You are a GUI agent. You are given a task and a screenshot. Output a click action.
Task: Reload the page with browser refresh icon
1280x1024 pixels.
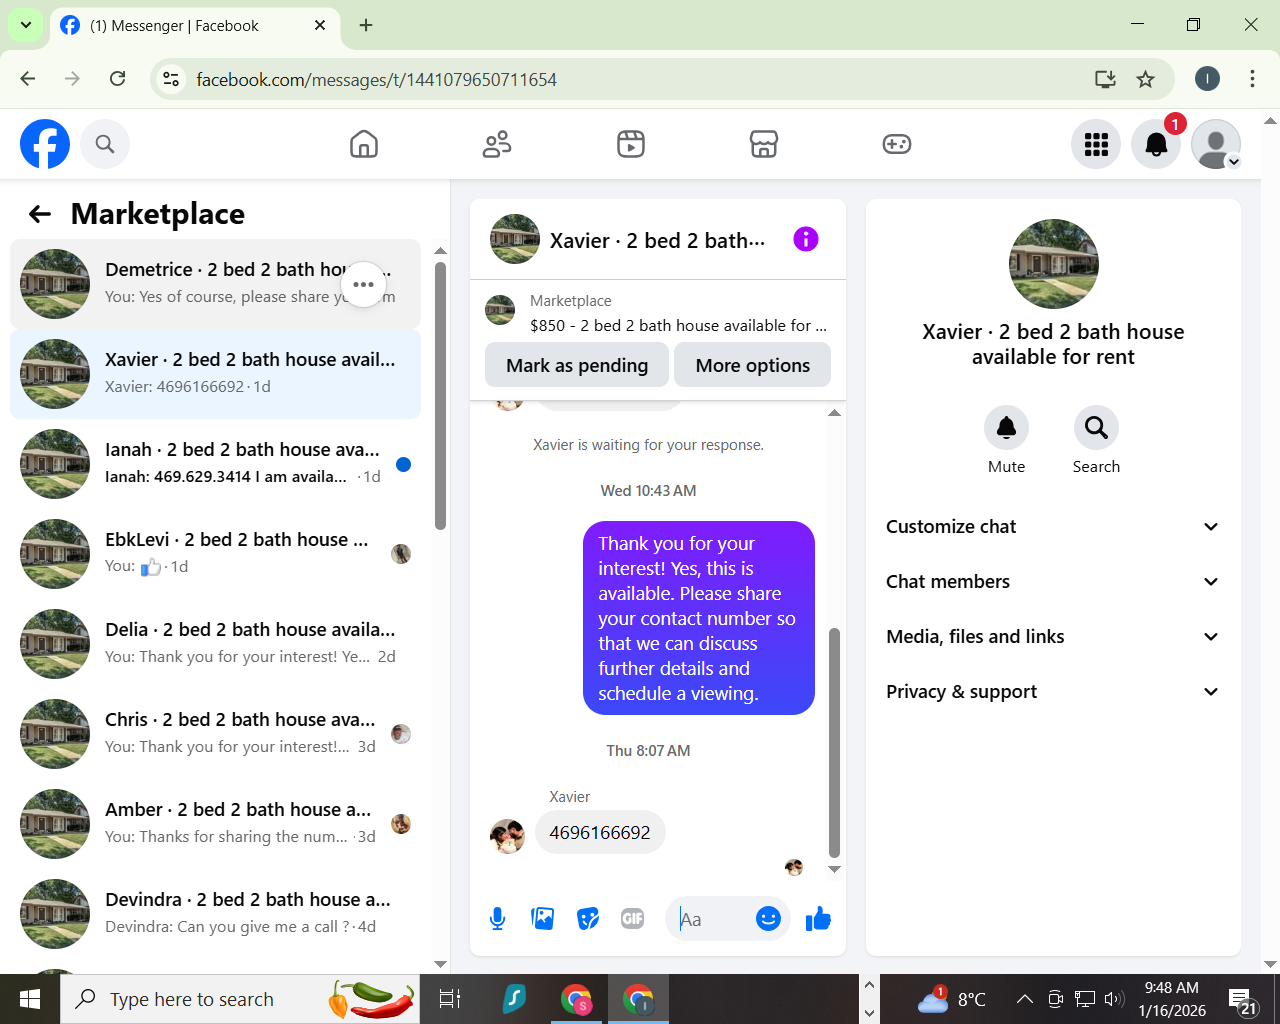point(118,79)
